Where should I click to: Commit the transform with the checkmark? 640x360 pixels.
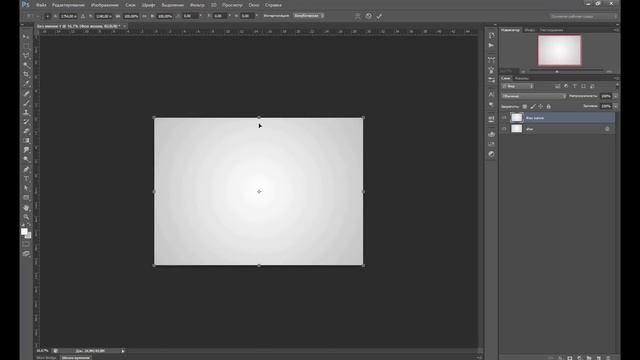(379, 16)
